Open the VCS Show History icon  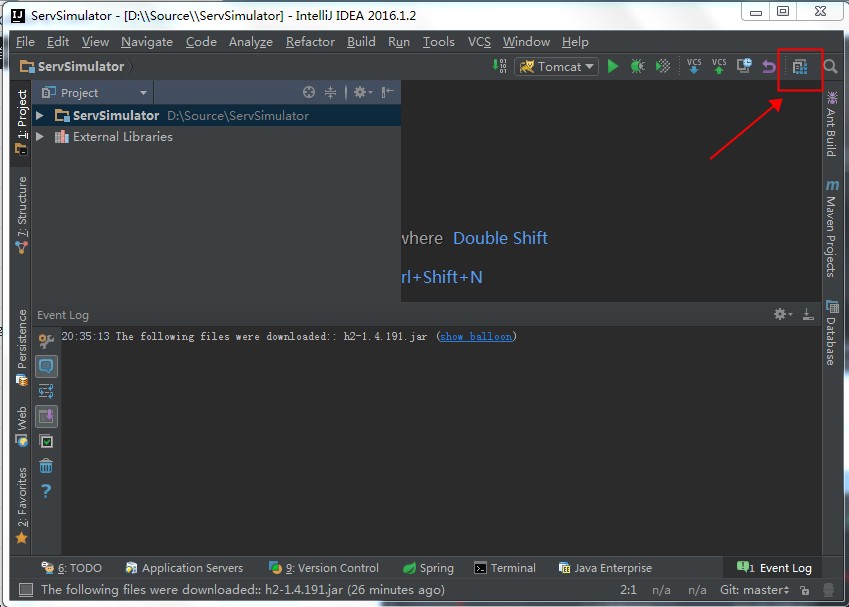744,66
